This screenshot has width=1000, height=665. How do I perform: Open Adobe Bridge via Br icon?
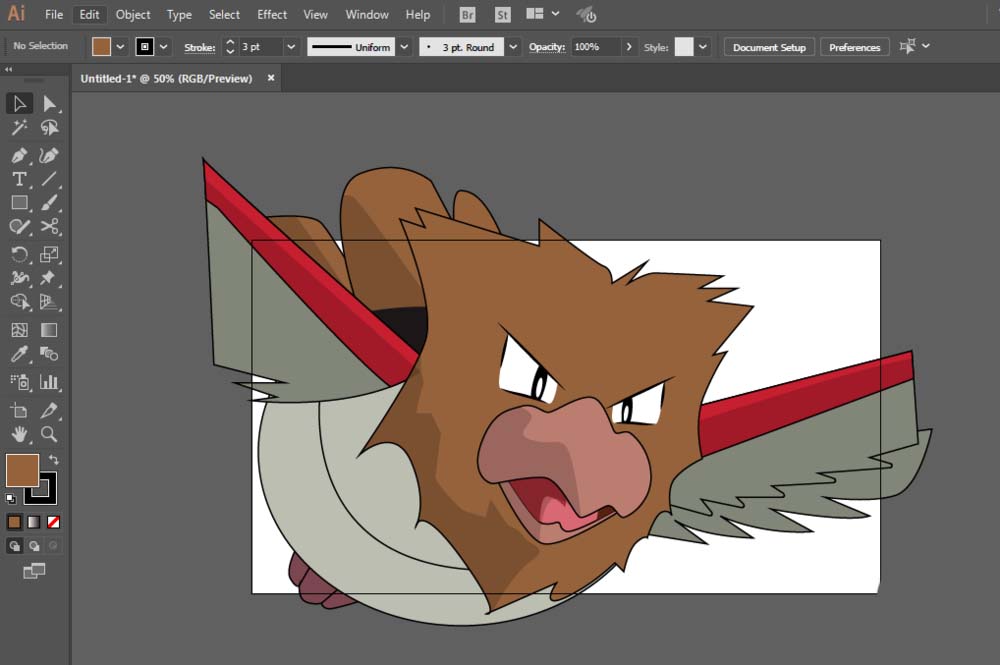click(467, 15)
